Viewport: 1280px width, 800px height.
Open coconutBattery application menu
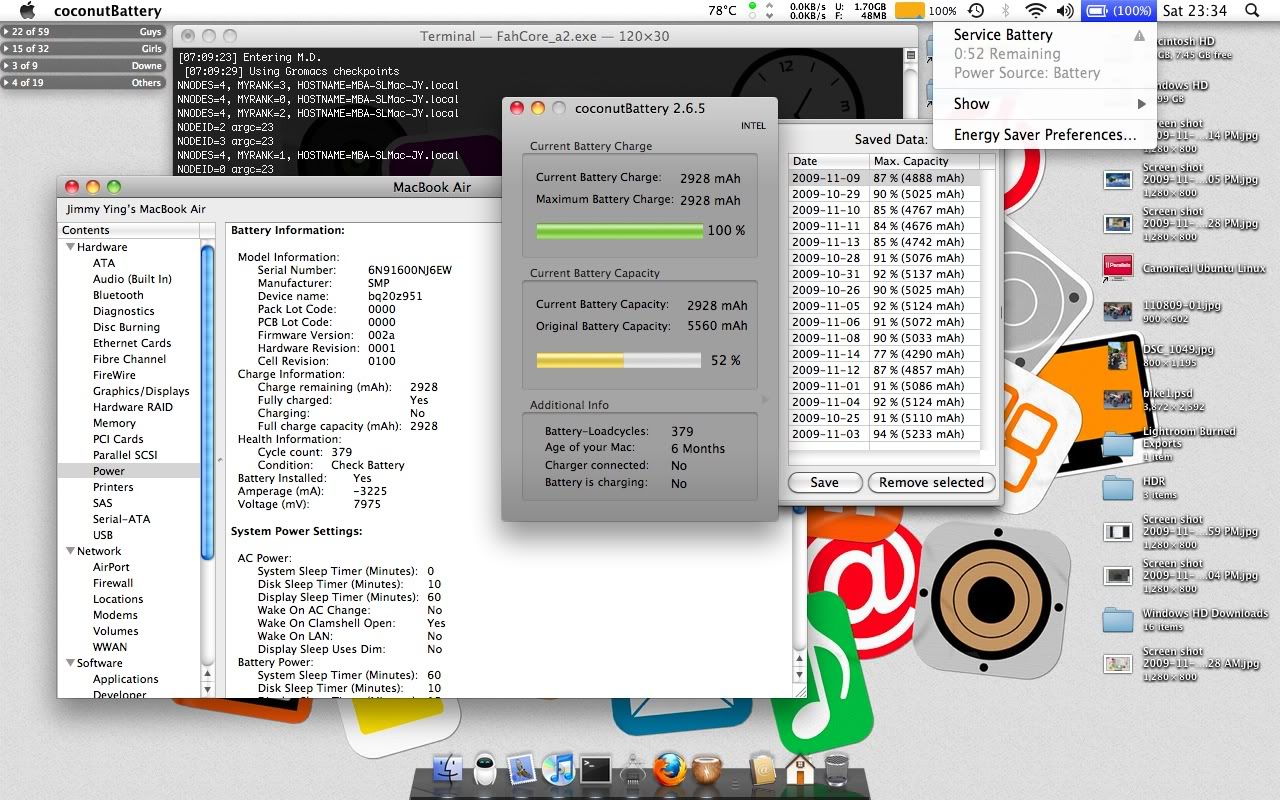(107, 10)
